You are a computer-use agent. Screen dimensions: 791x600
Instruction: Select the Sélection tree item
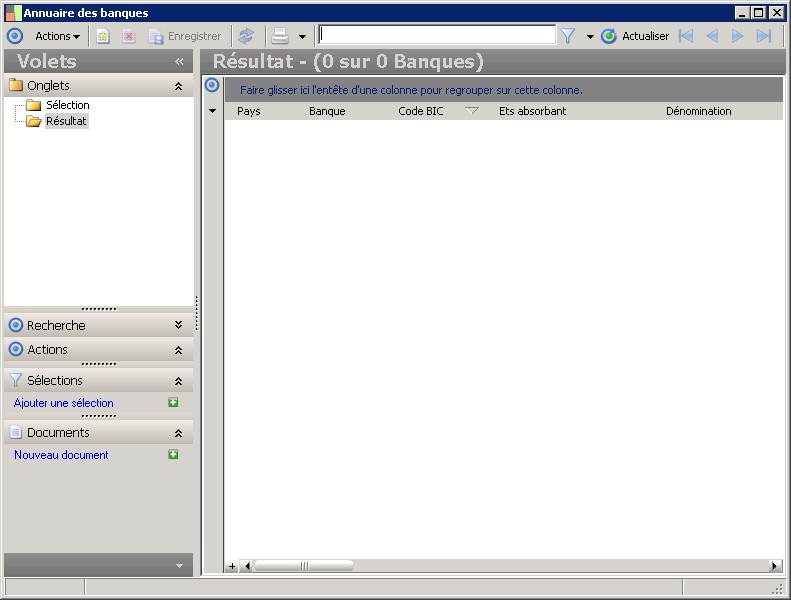[x=68, y=105]
